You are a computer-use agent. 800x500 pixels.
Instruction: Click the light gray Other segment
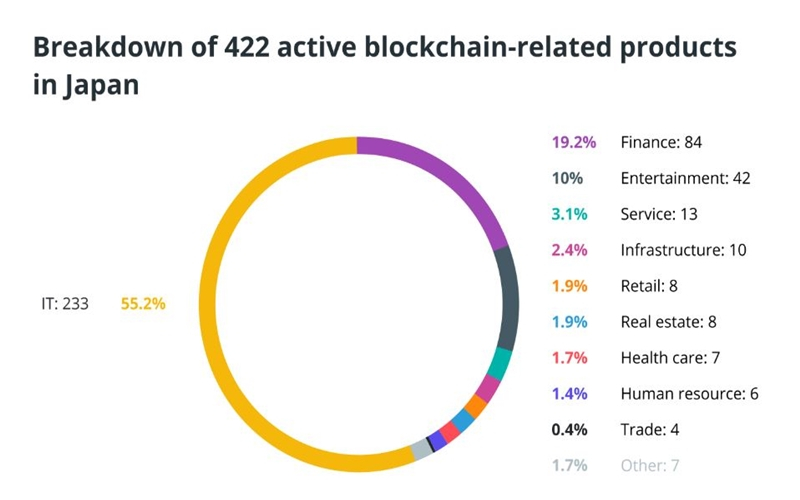tap(421, 449)
